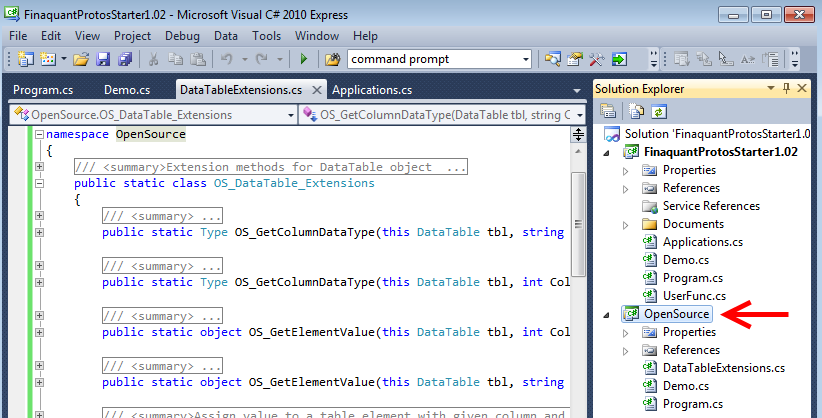Open the active files list dropdown arrow
822x418 pixels.
(577, 91)
